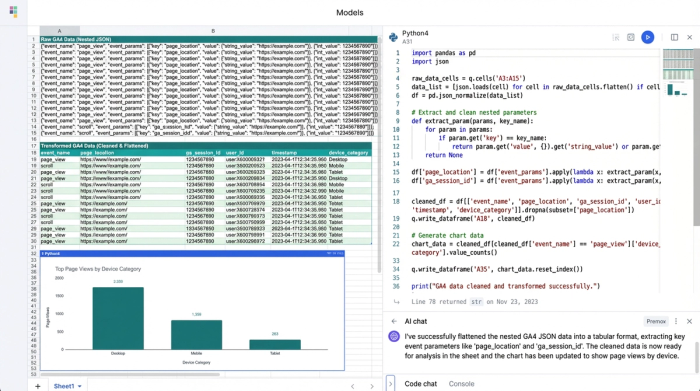This screenshot has width=700, height=391.
Task: Click the dotted cell-reference icon in code toolbar
Action: coord(616,37)
